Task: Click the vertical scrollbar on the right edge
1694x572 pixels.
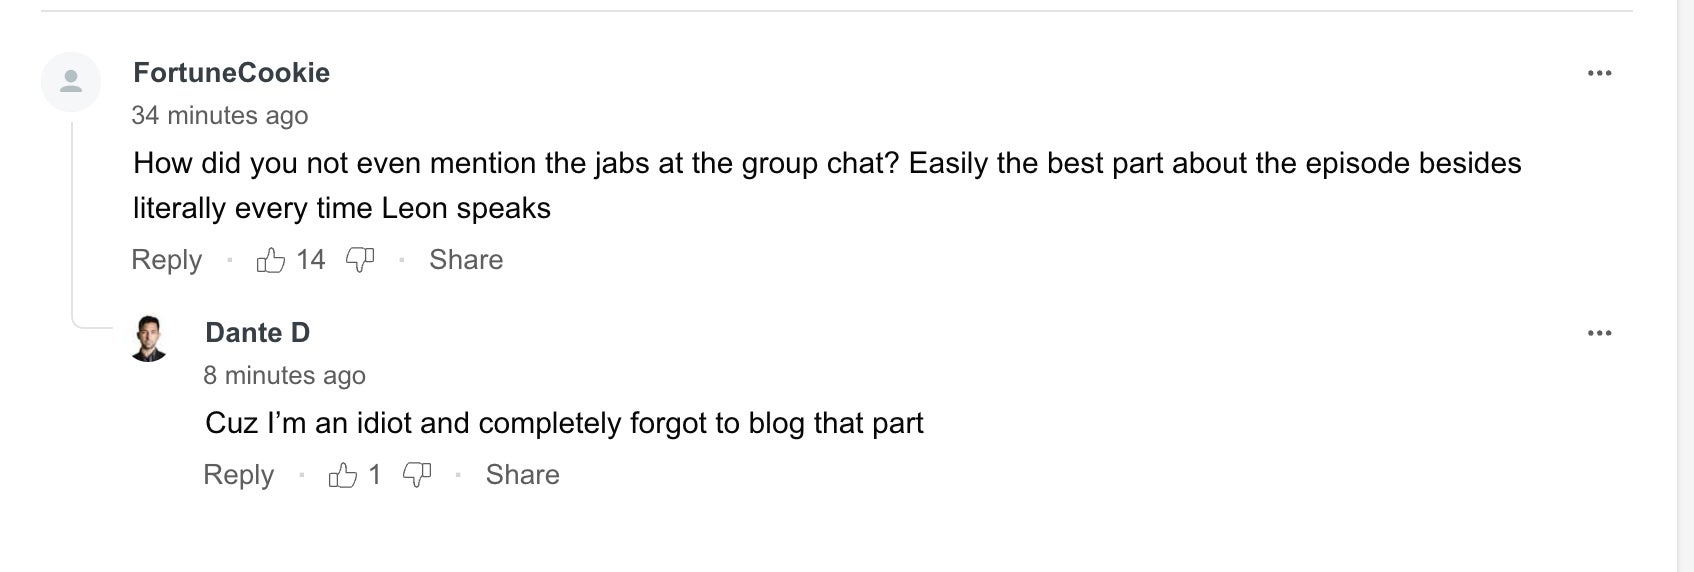Action: point(1685,286)
